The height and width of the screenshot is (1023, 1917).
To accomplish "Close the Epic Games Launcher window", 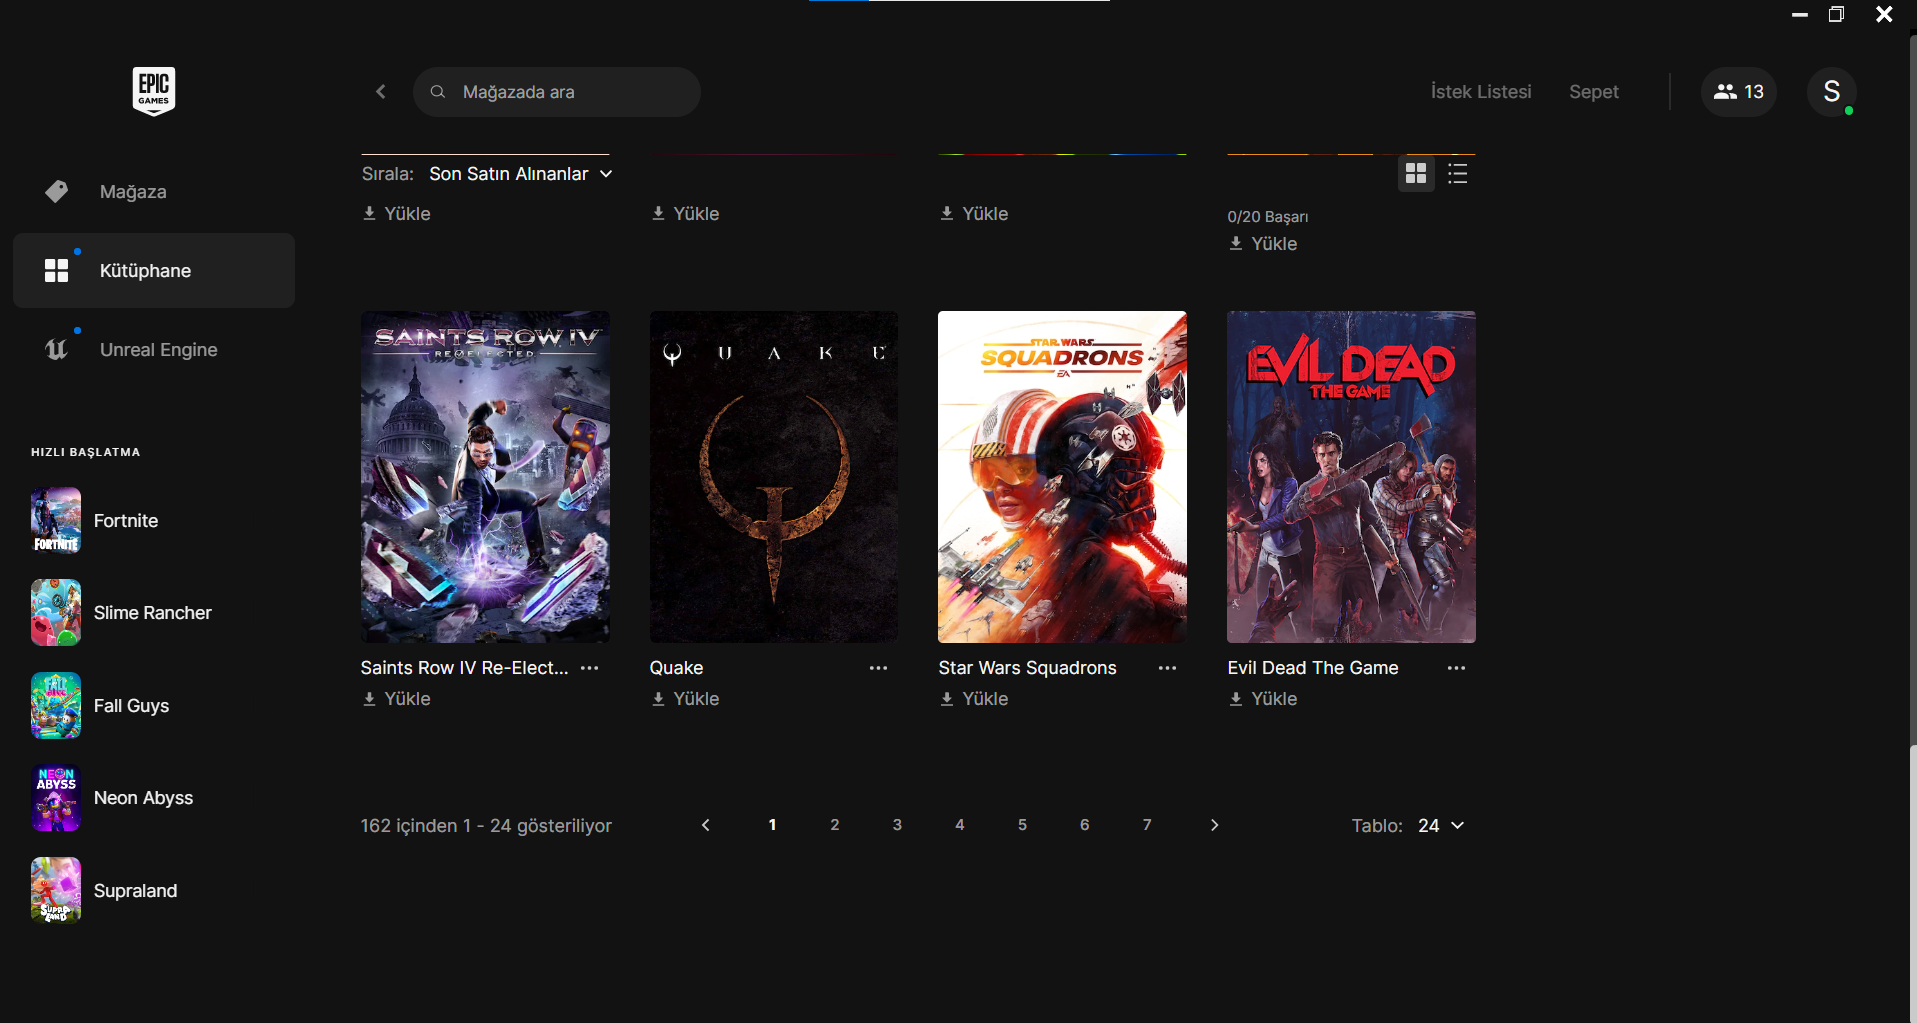I will 1884,15.
